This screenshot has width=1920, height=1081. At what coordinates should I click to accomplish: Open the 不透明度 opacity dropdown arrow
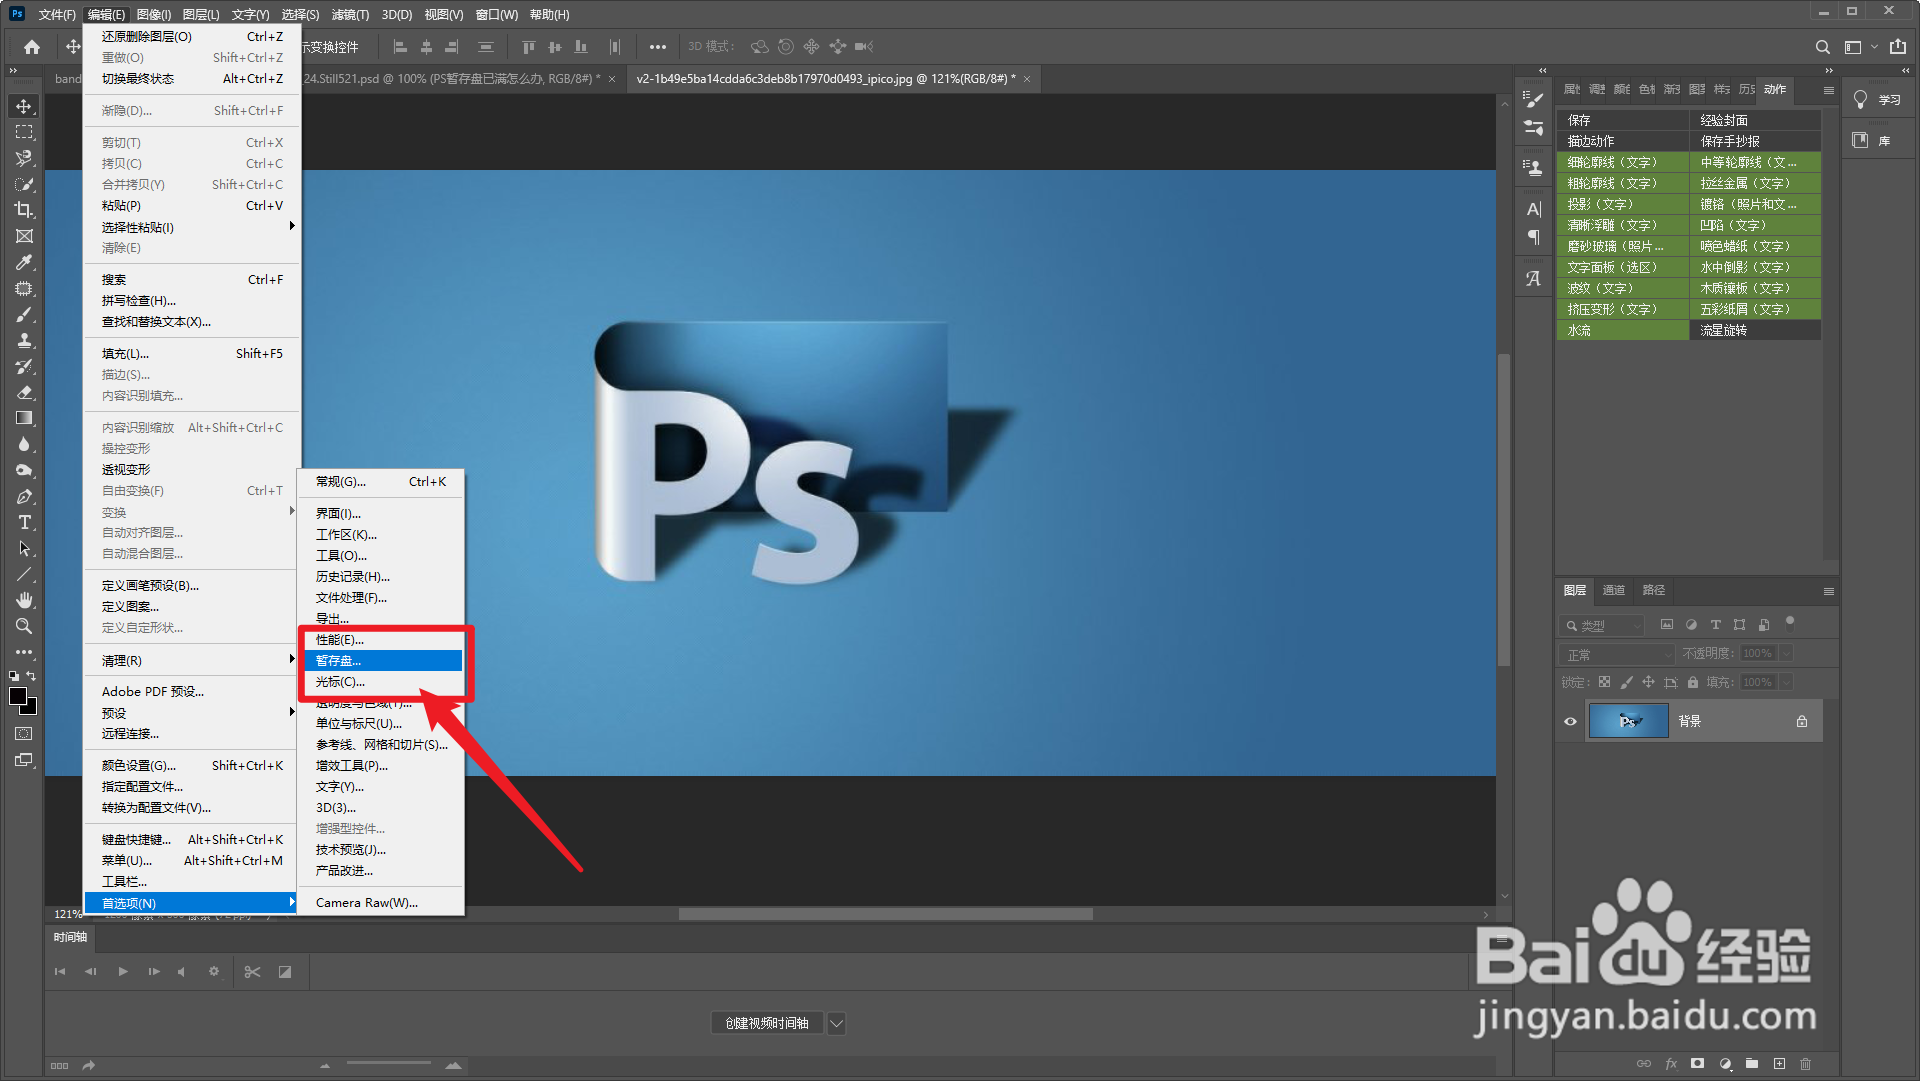(1786, 654)
